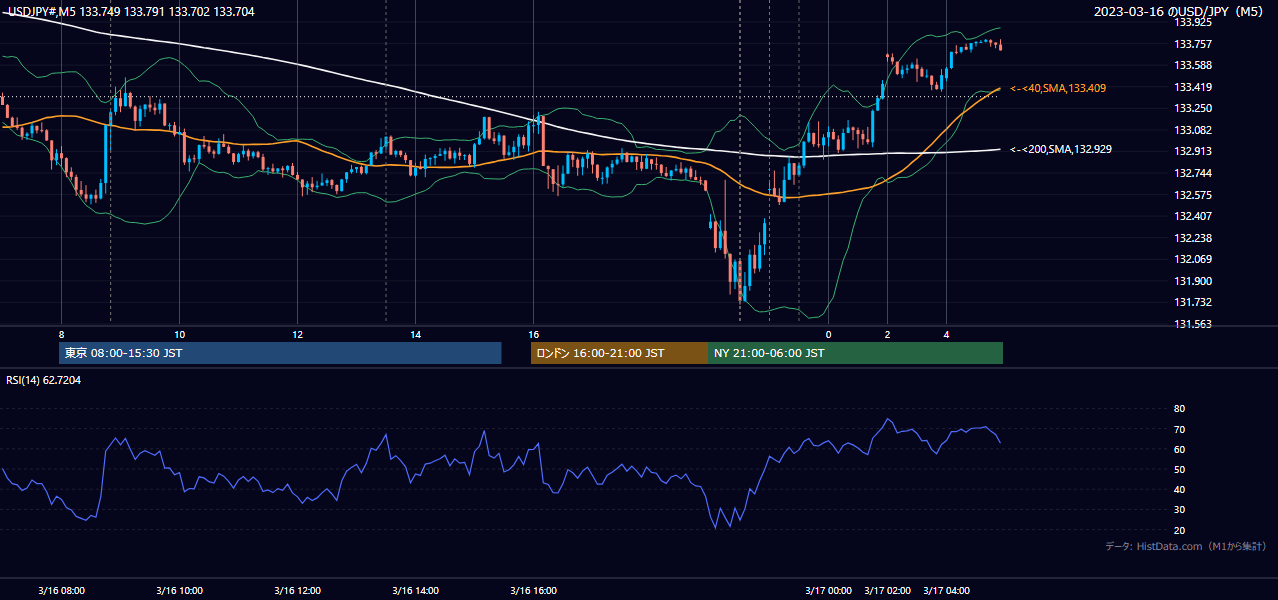Click the 3/17 02:00 time label
Image resolution: width=1278 pixels, height=600 pixels.
click(888, 590)
